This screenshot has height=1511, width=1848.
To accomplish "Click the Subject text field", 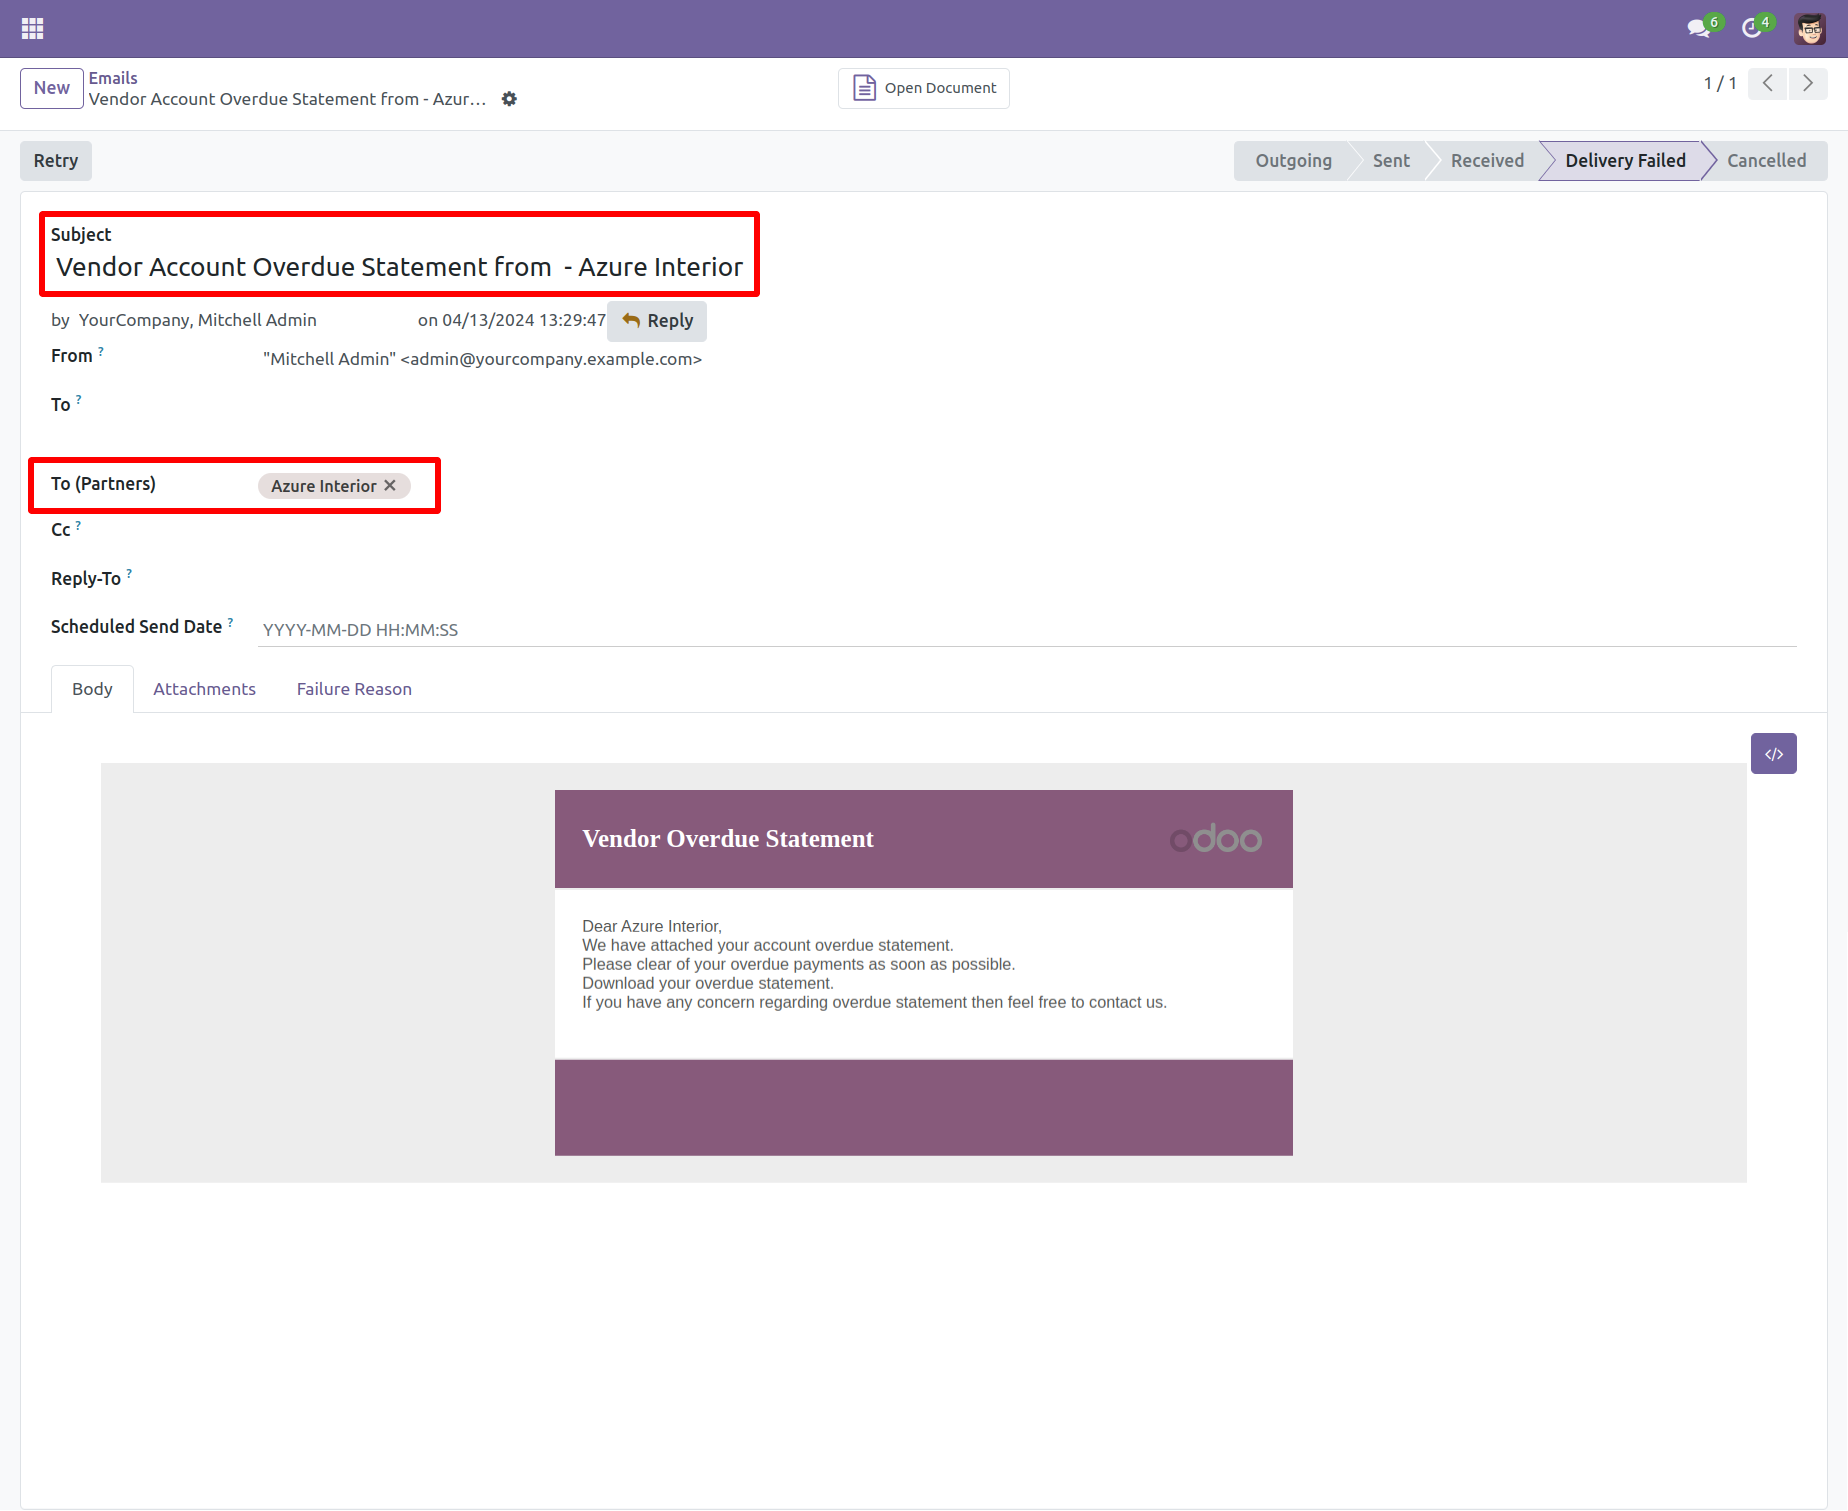I will click(x=400, y=267).
